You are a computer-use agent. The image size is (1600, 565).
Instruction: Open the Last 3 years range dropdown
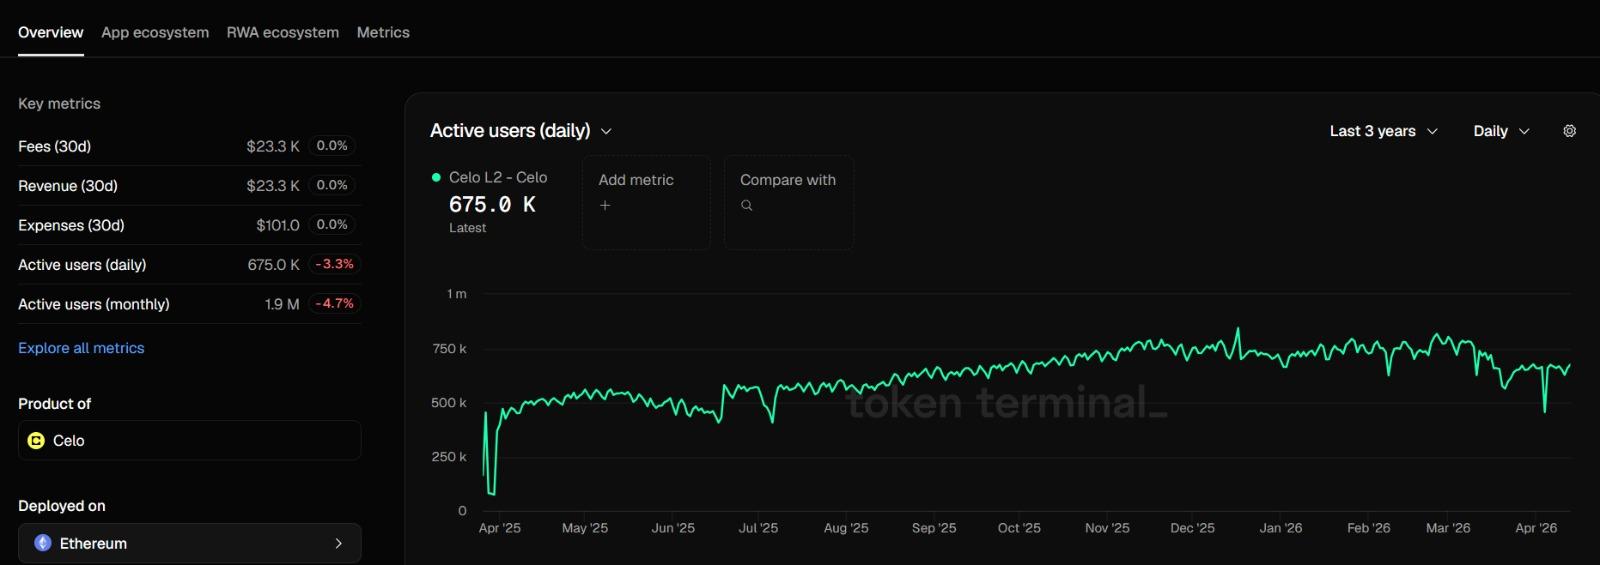pos(1383,131)
